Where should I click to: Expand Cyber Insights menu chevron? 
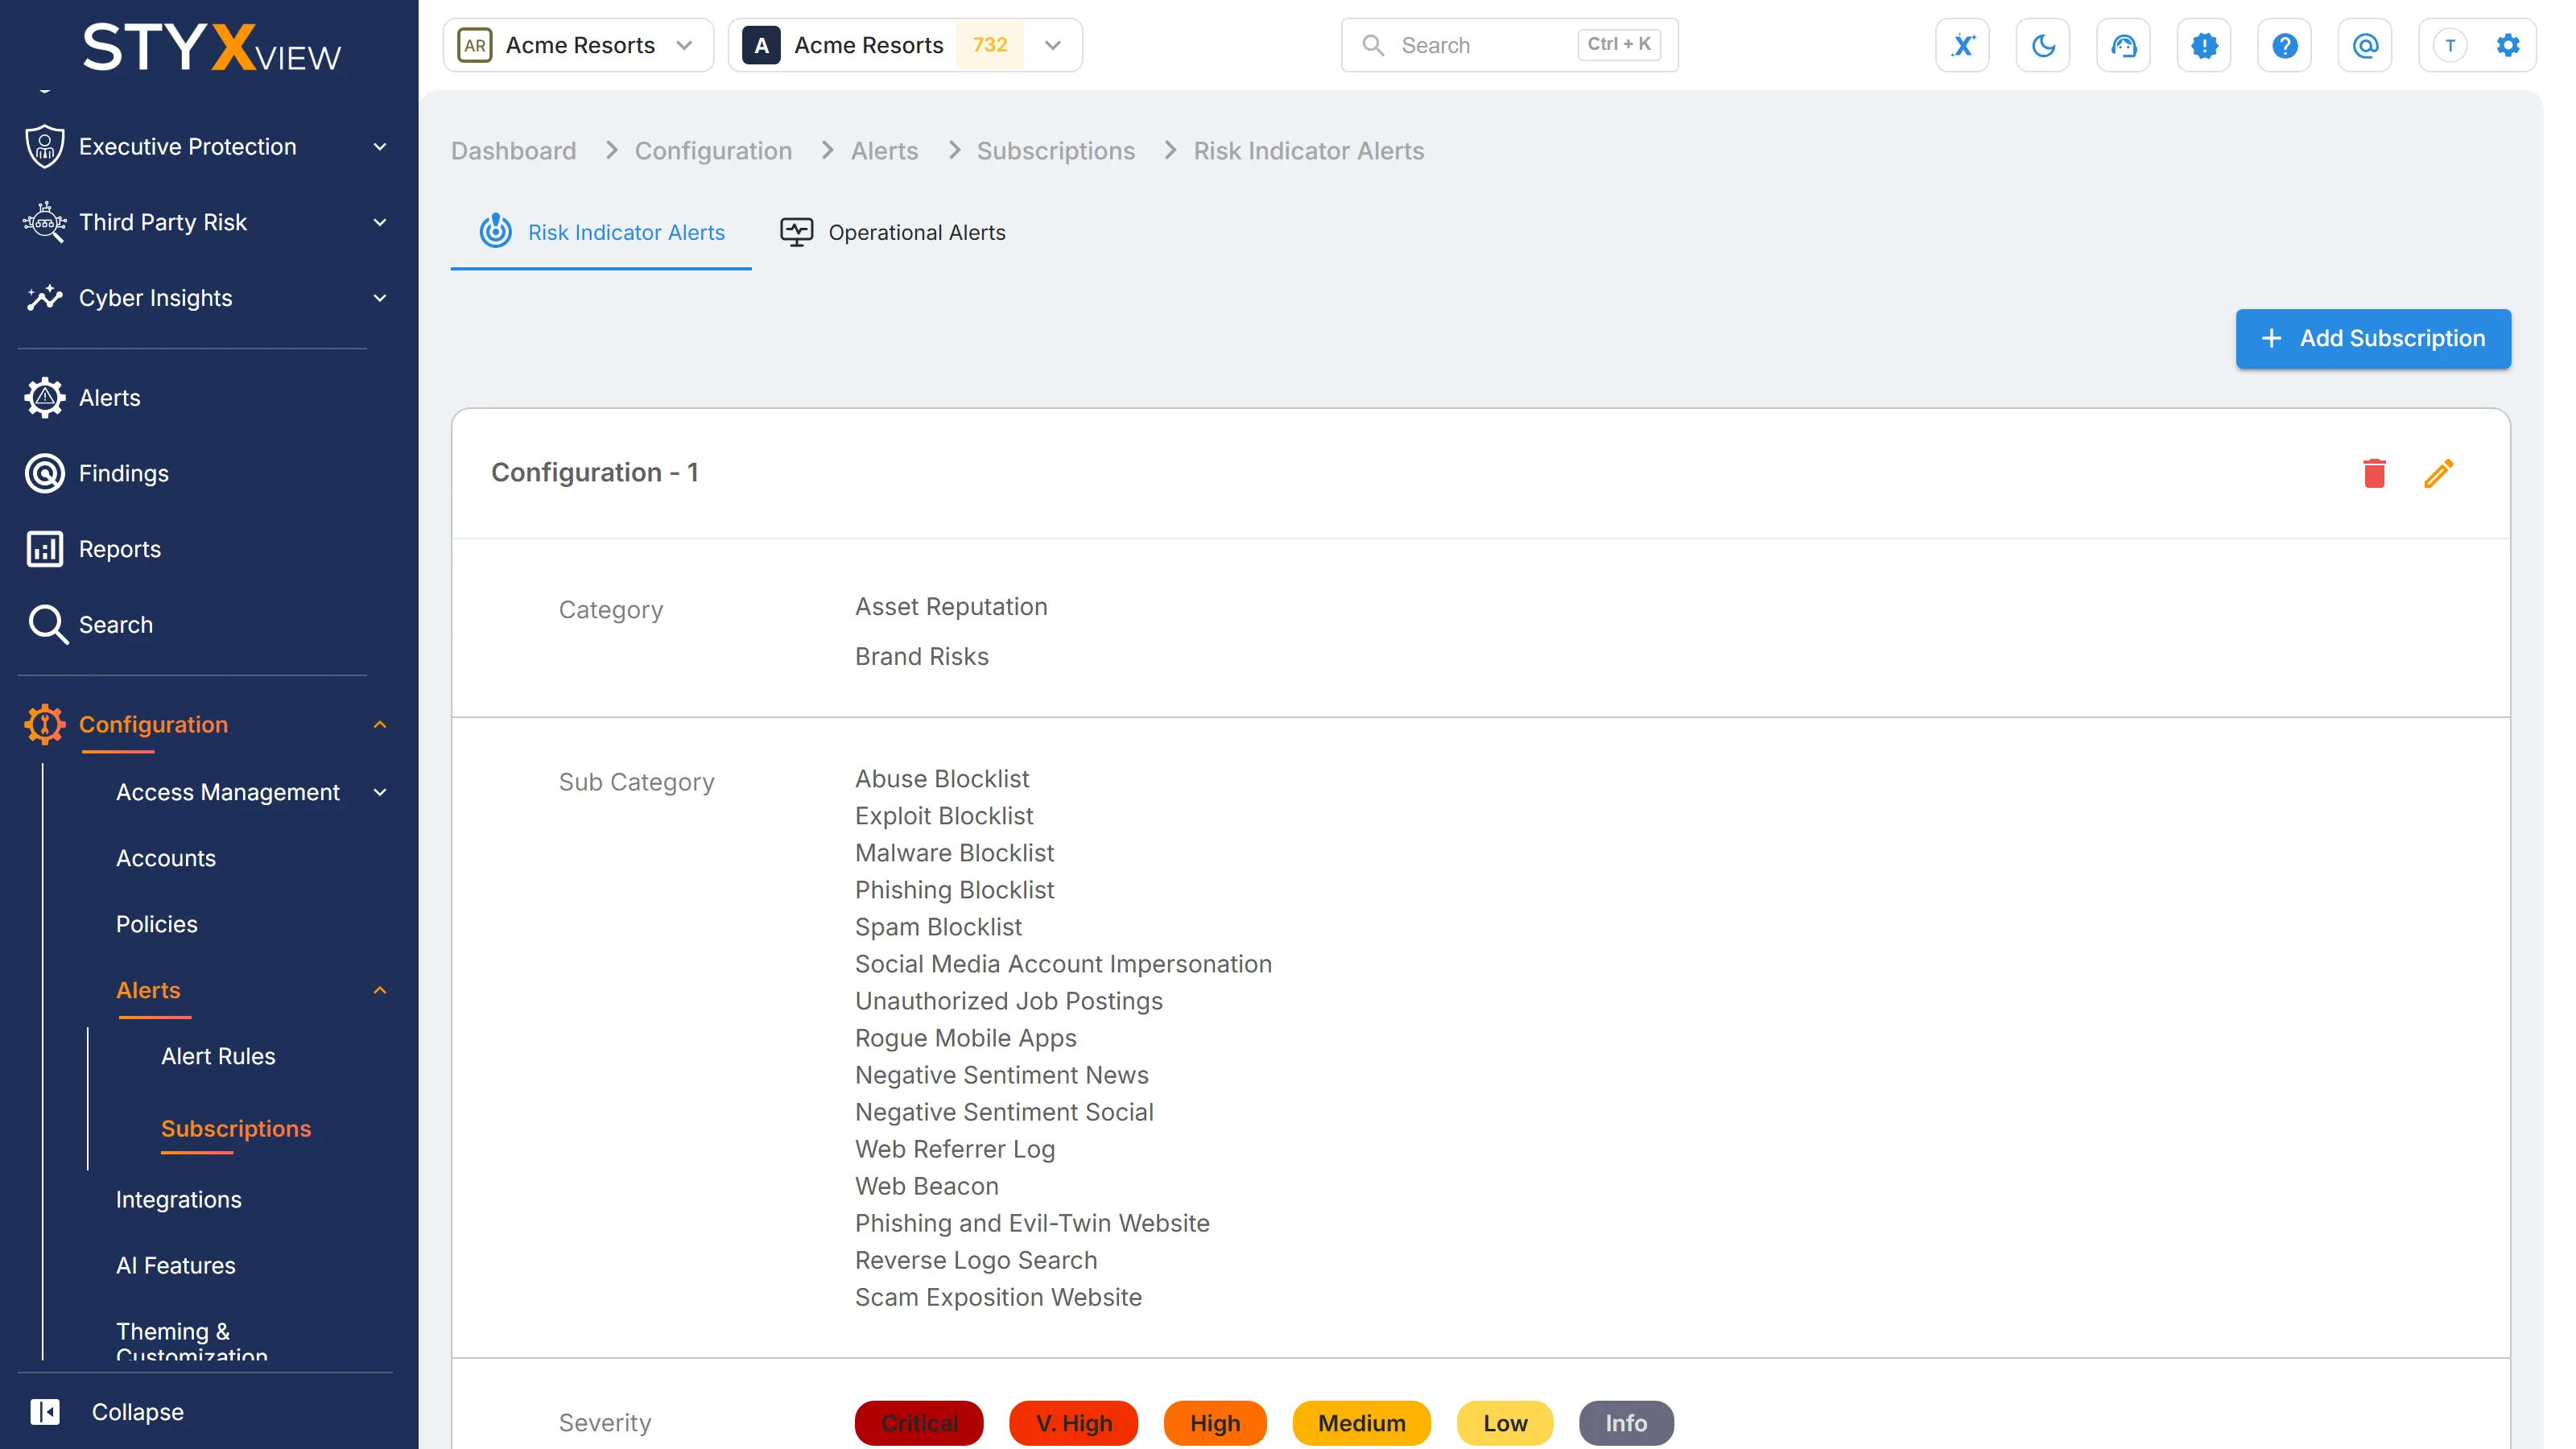pyautogui.click(x=380, y=298)
